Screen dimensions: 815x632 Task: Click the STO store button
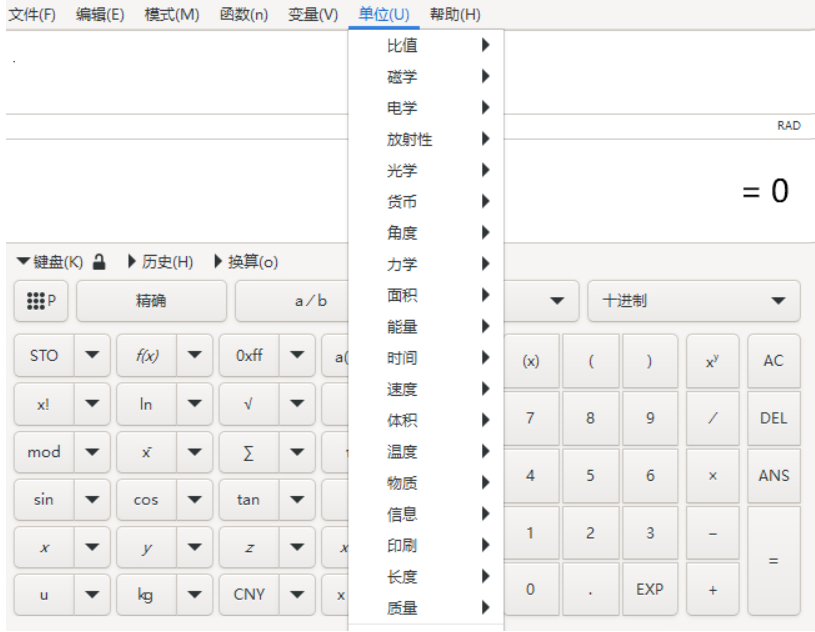(x=44, y=356)
